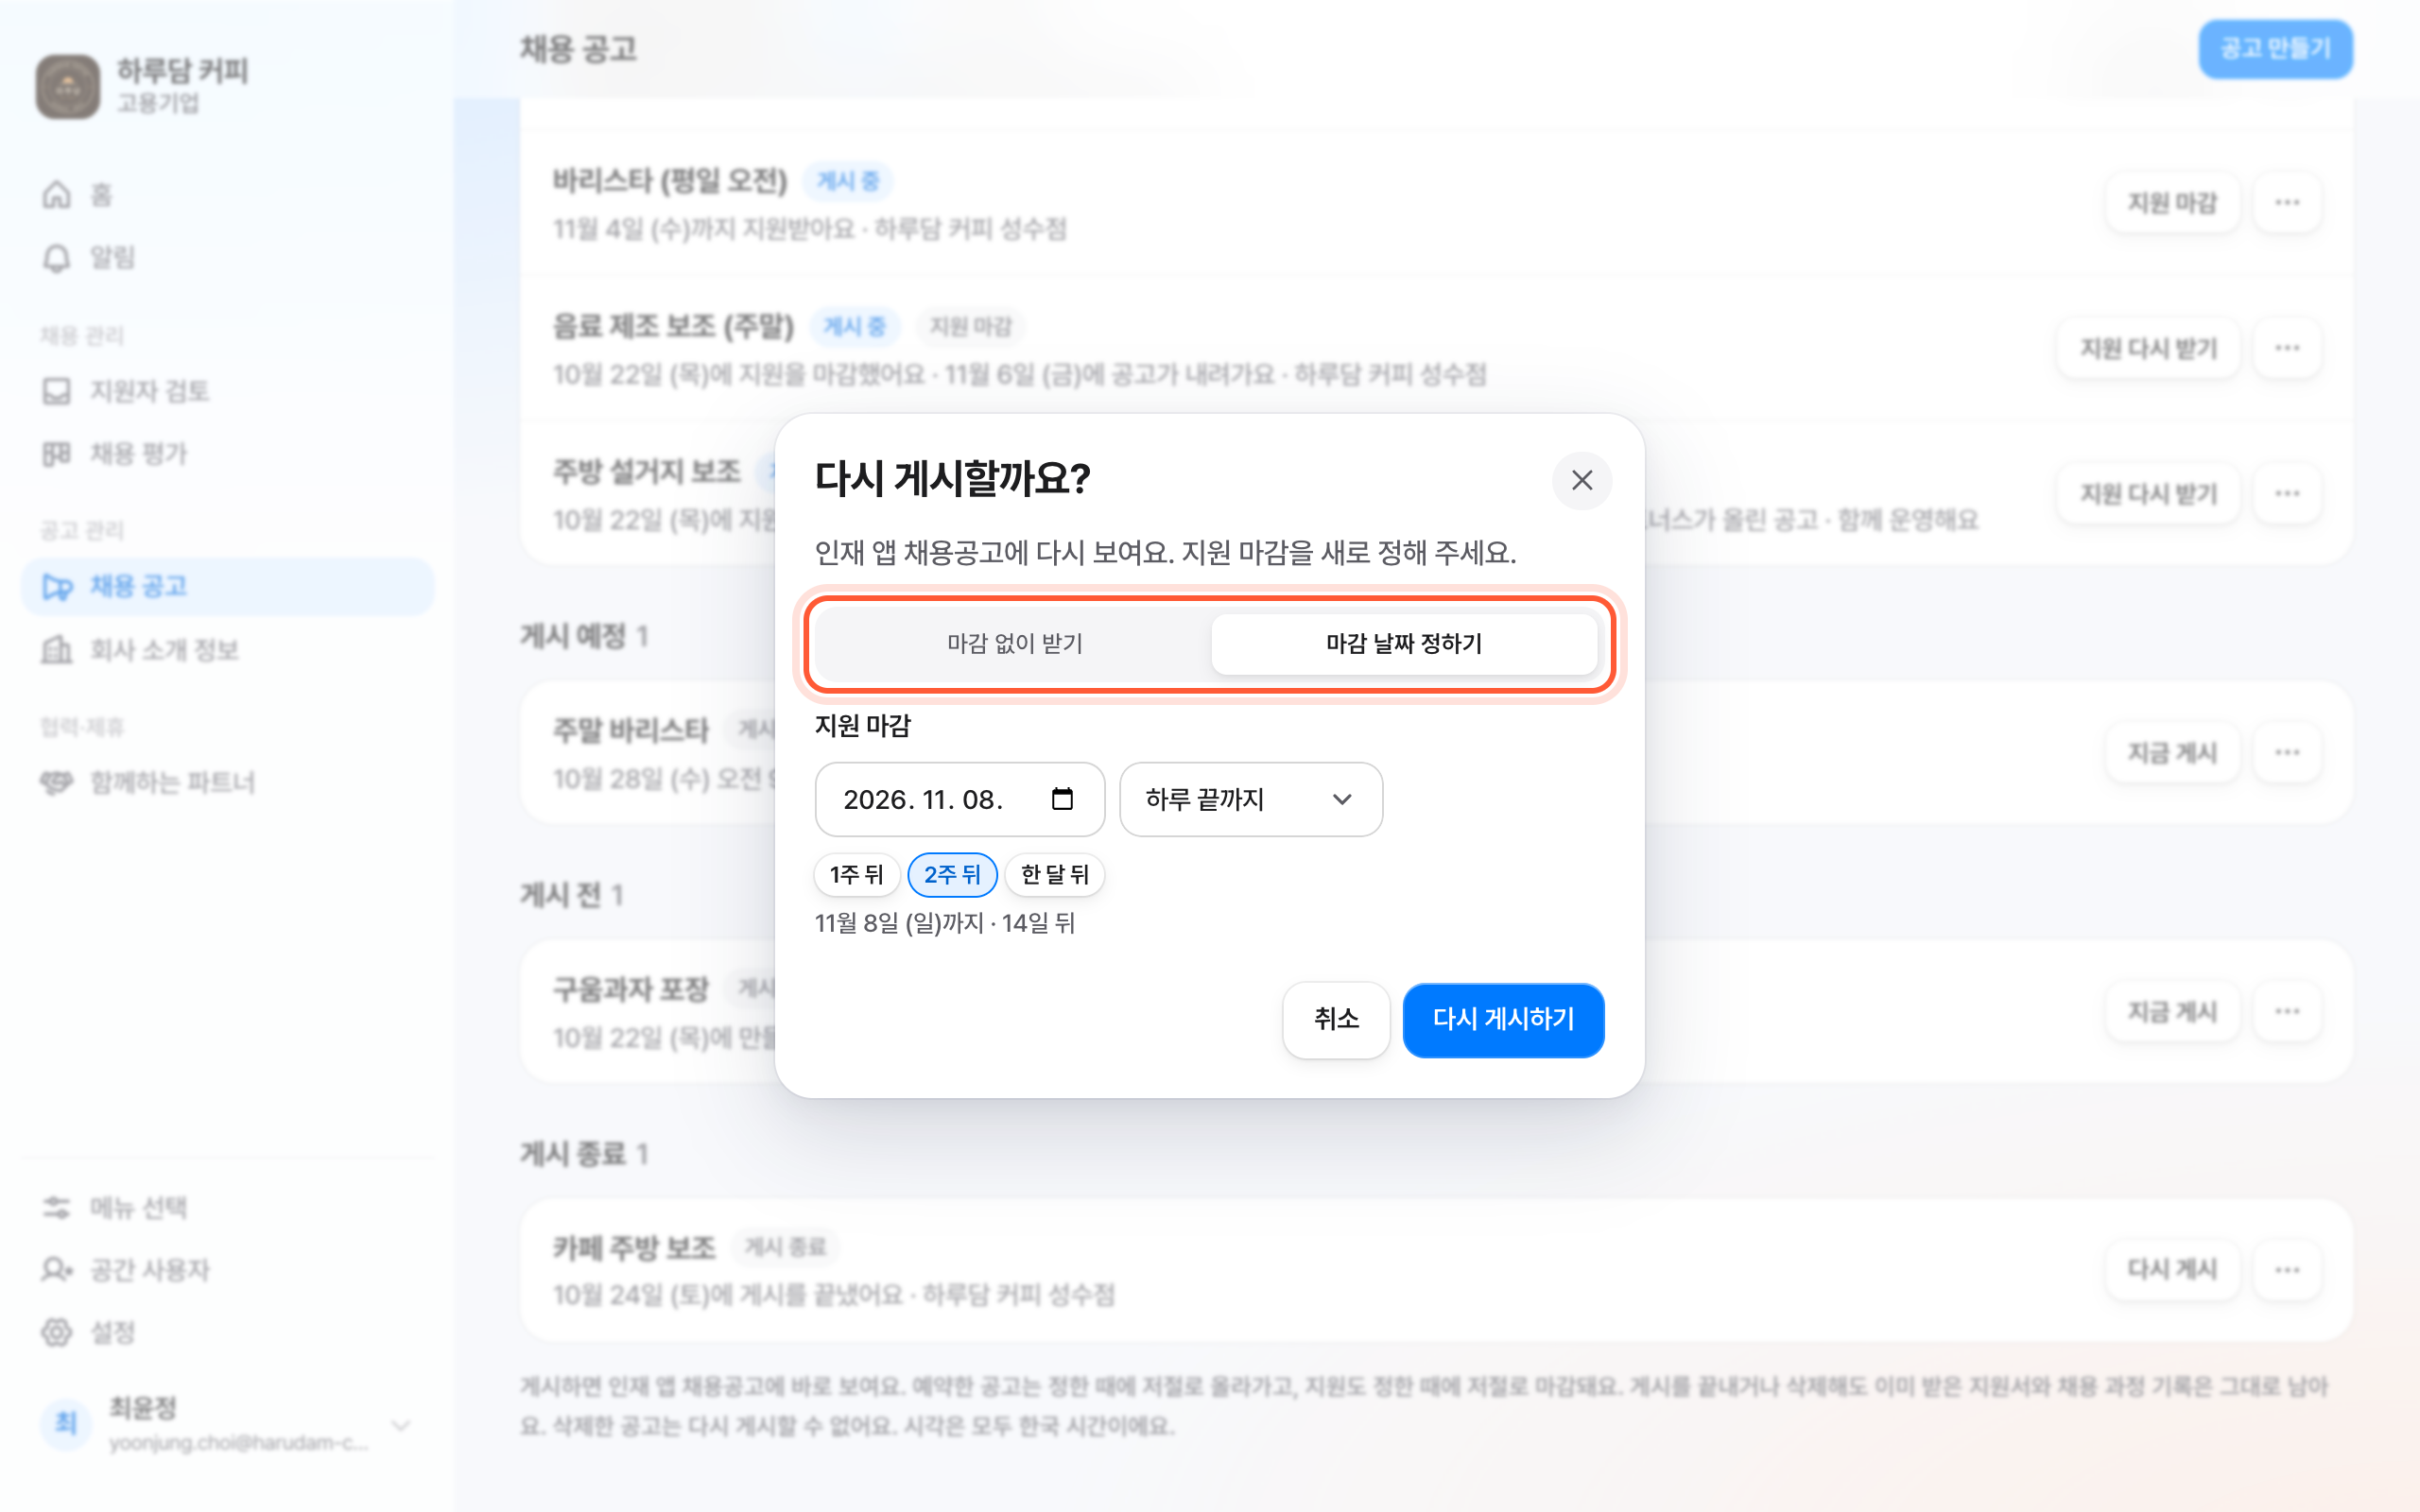Click 지원 마감 for 바리스타 (평일 오전)
Screen dimensions: 2420x1512
(2172, 202)
